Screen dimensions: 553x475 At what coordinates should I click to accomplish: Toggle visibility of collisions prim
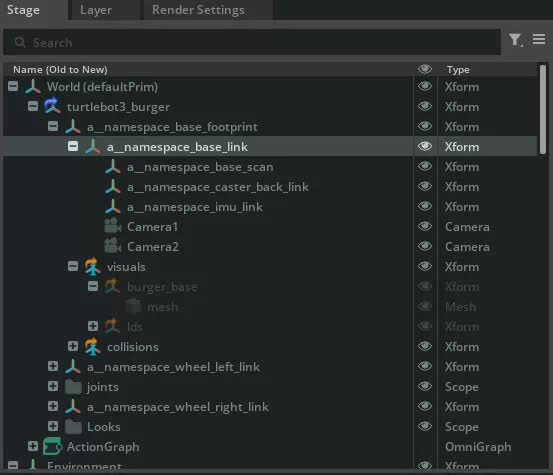click(425, 346)
